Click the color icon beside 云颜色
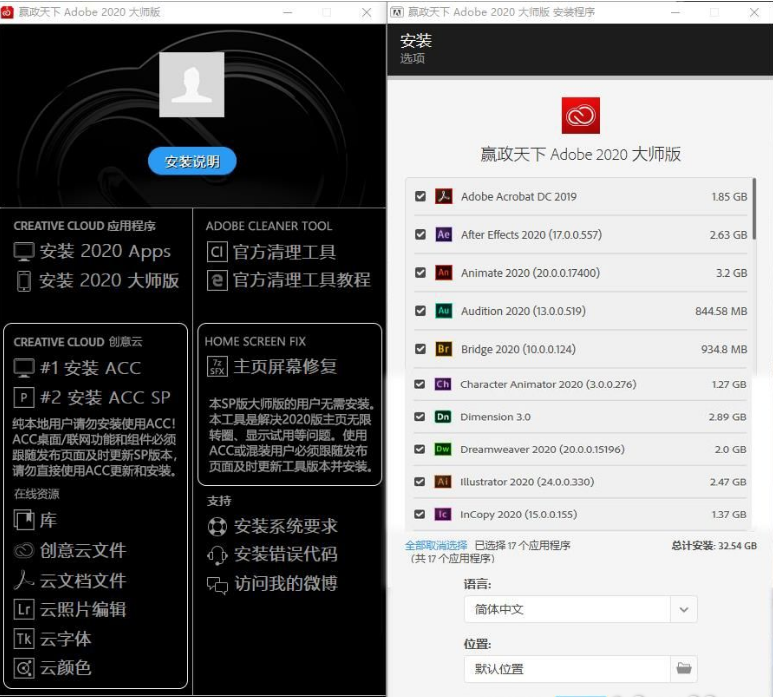This screenshot has height=697, width=773. click(24, 668)
